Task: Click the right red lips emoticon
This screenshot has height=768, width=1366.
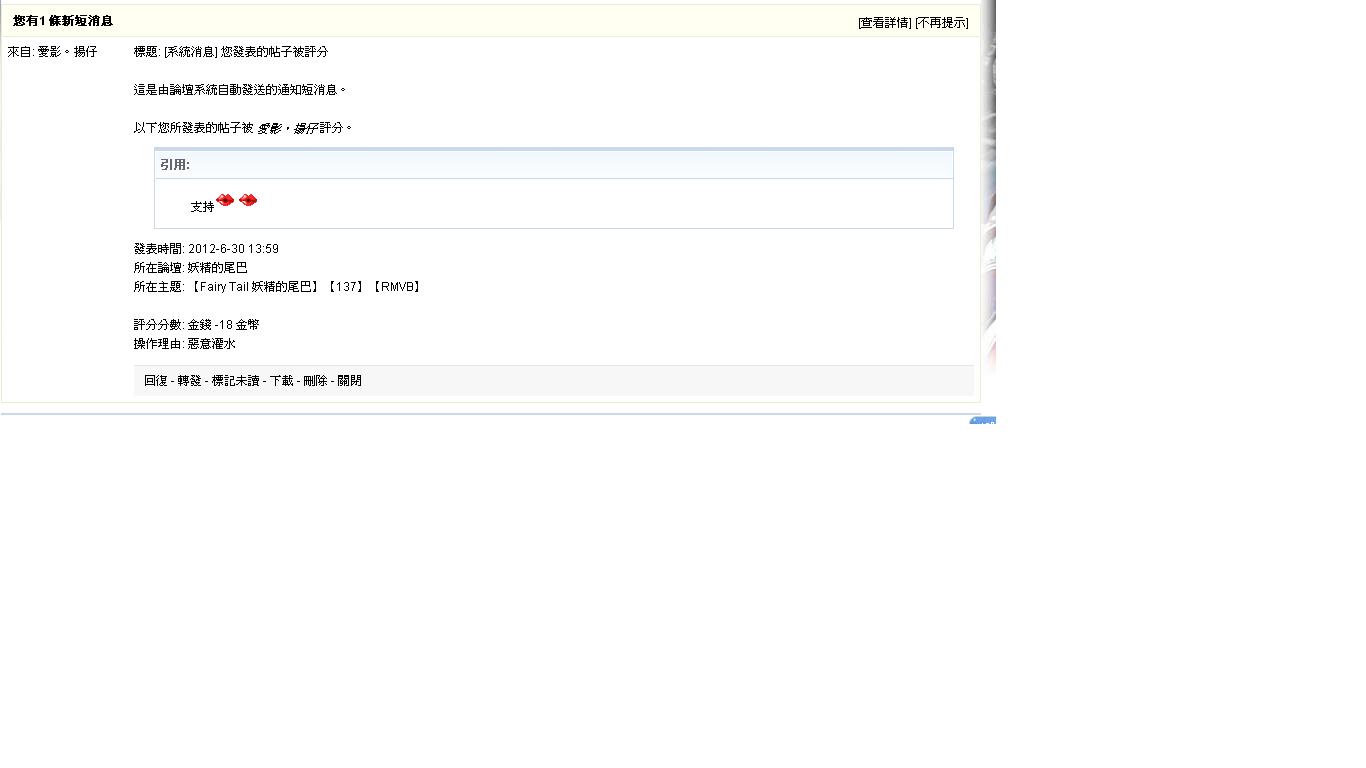Action: click(248, 200)
